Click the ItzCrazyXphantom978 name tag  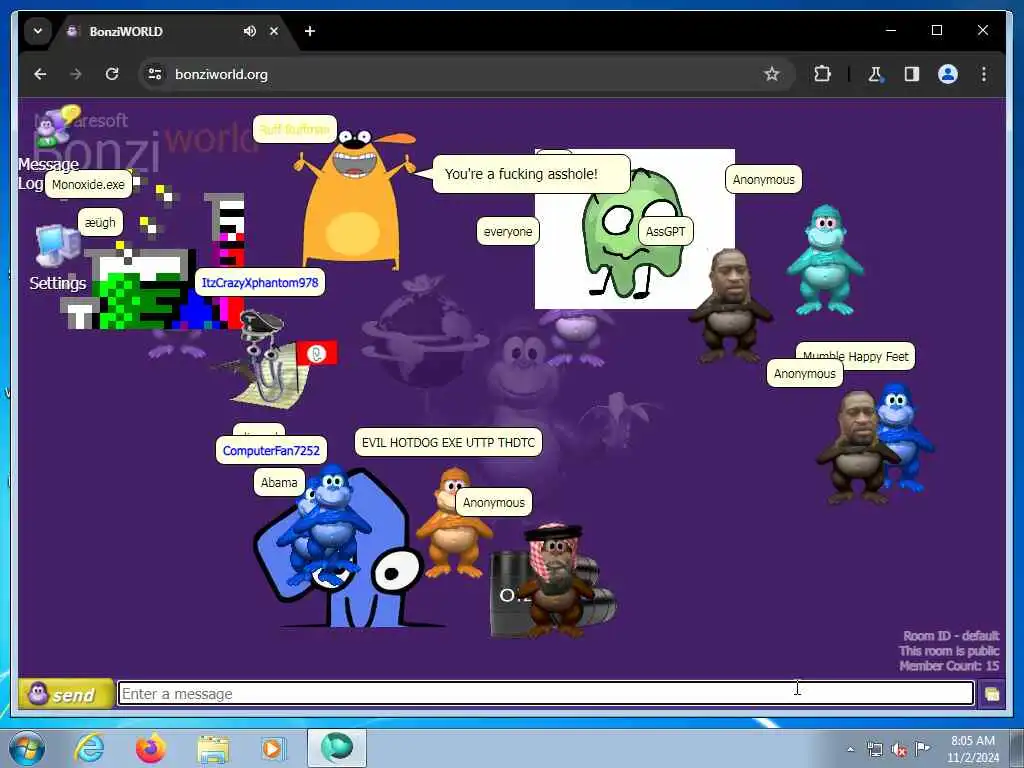point(260,283)
